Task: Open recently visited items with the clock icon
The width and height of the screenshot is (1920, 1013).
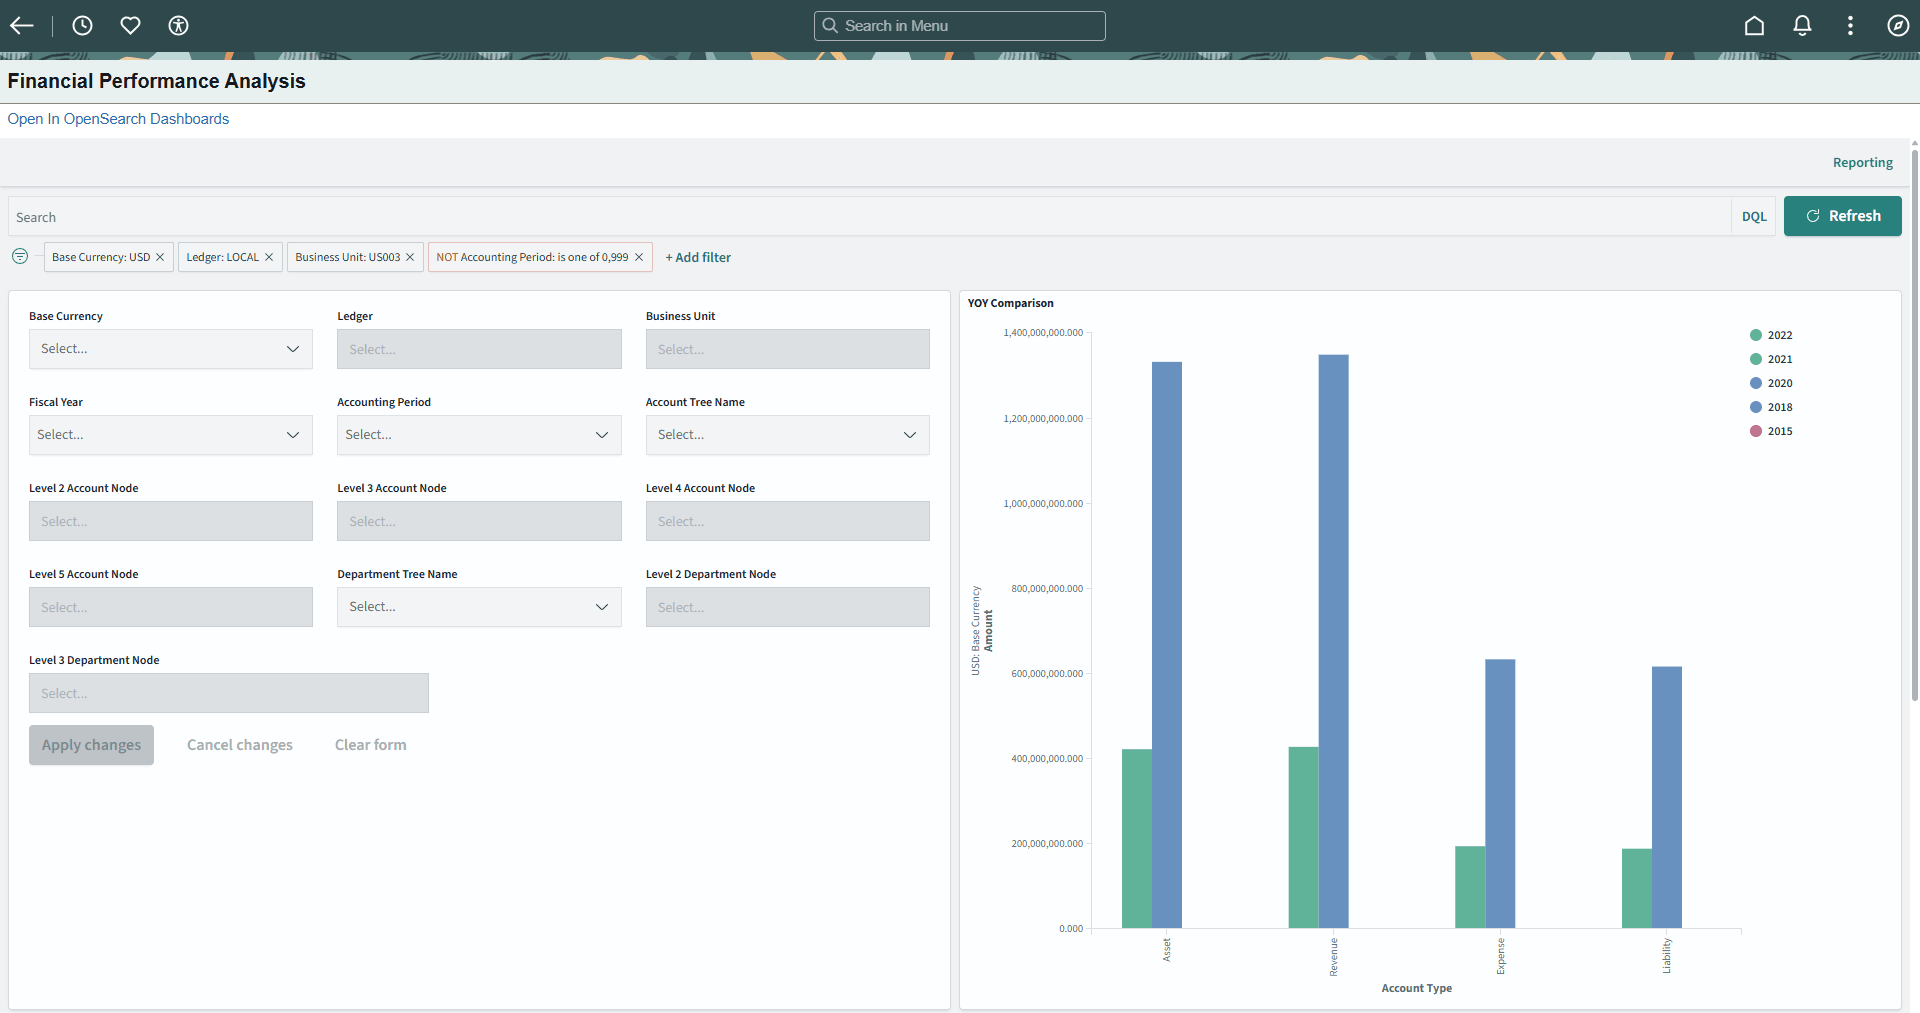Action: coord(82,25)
